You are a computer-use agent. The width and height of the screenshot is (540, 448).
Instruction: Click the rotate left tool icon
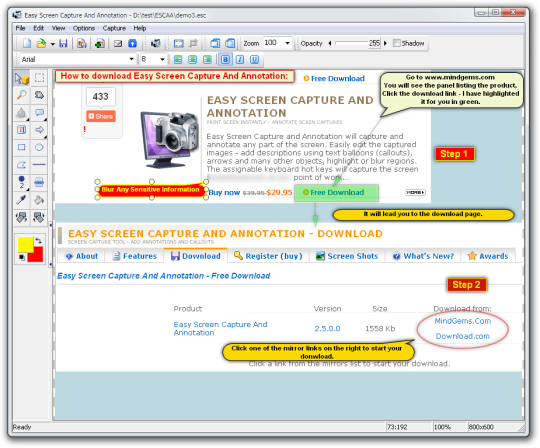pyautogui.click(x=21, y=217)
